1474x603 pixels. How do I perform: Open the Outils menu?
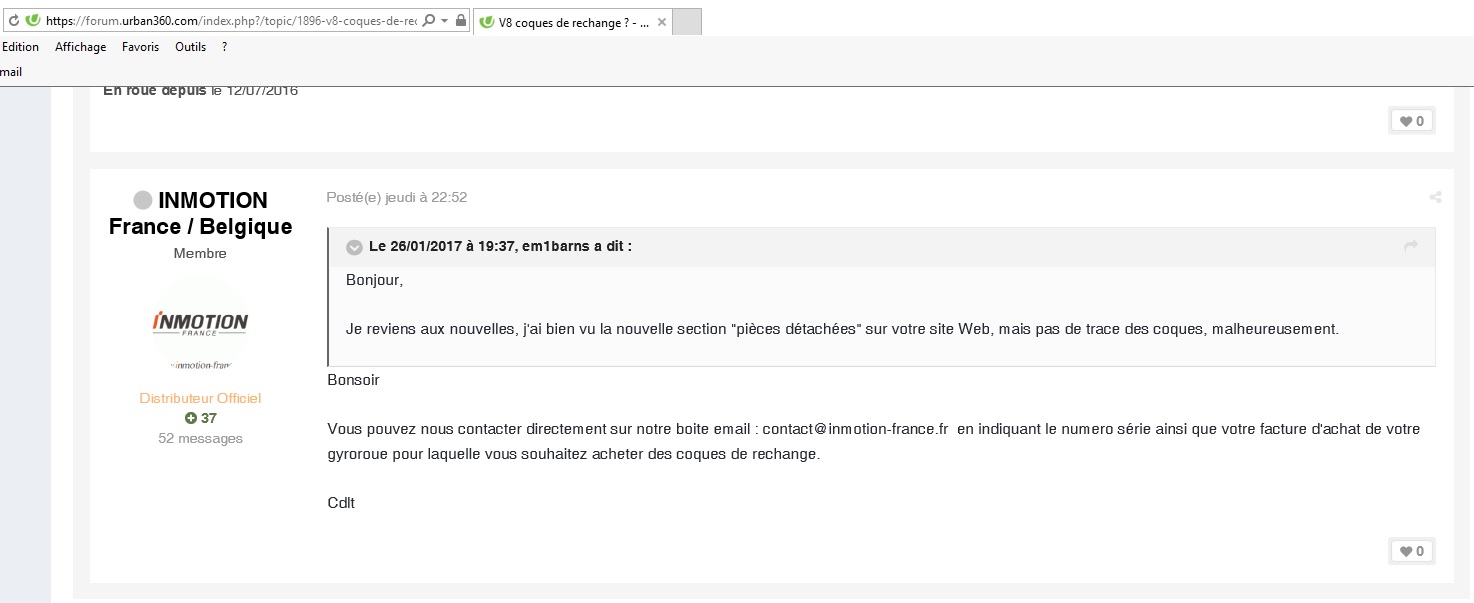pyautogui.click(x=190, y=47)
